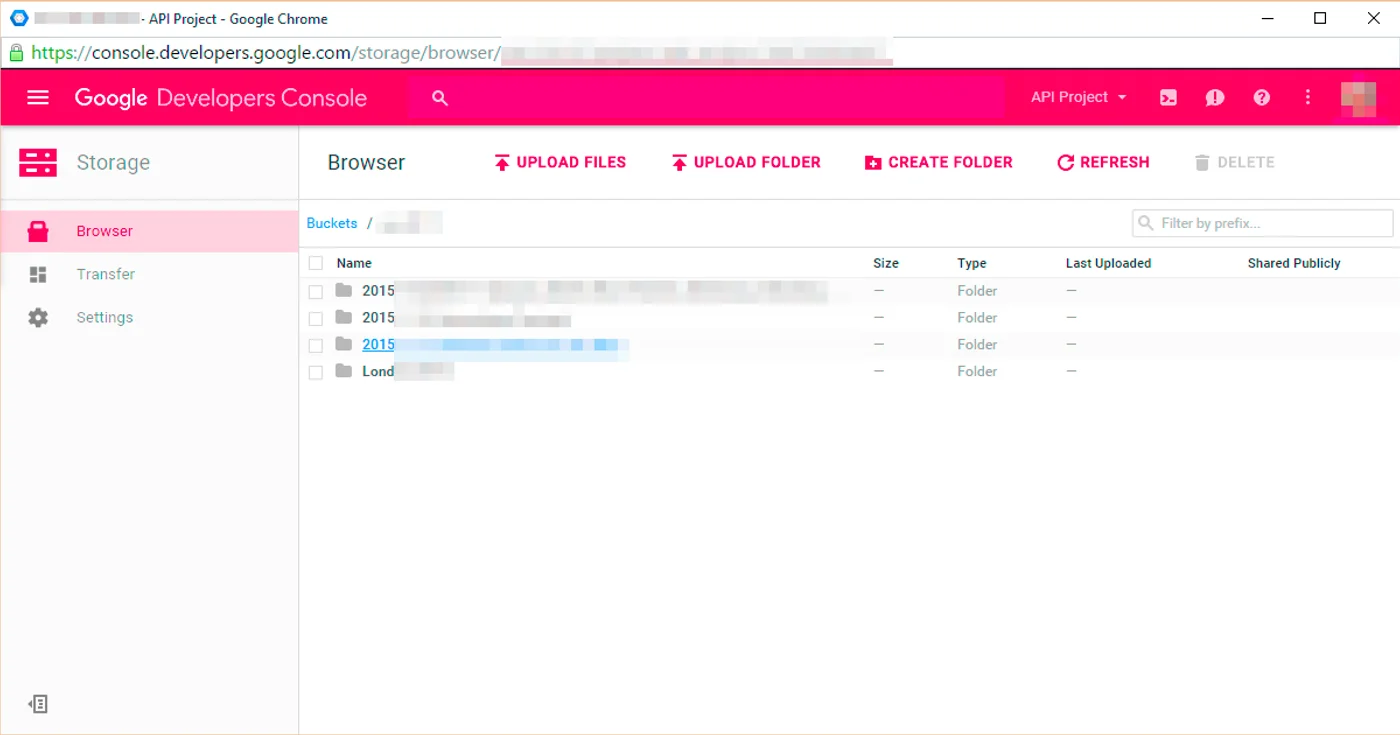Click the pink search bar field
Viewport: 1400px width, 735px height.
[706, 98]
